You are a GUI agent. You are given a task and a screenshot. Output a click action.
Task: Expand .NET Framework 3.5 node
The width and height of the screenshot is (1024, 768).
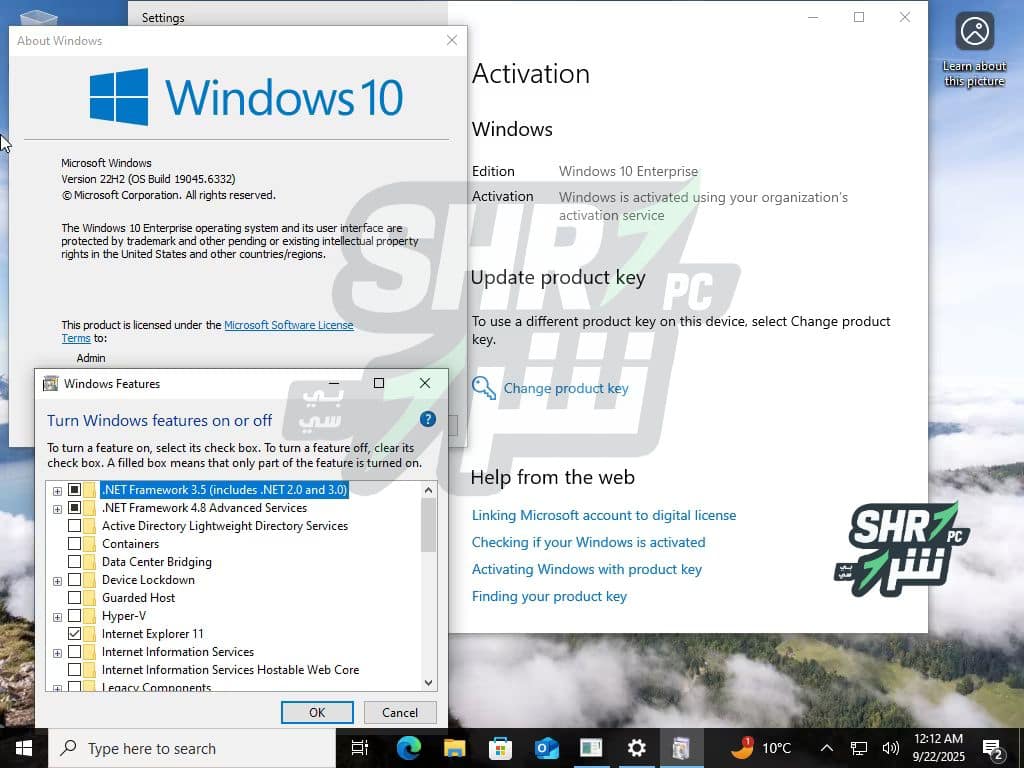[x=57, y=490]
